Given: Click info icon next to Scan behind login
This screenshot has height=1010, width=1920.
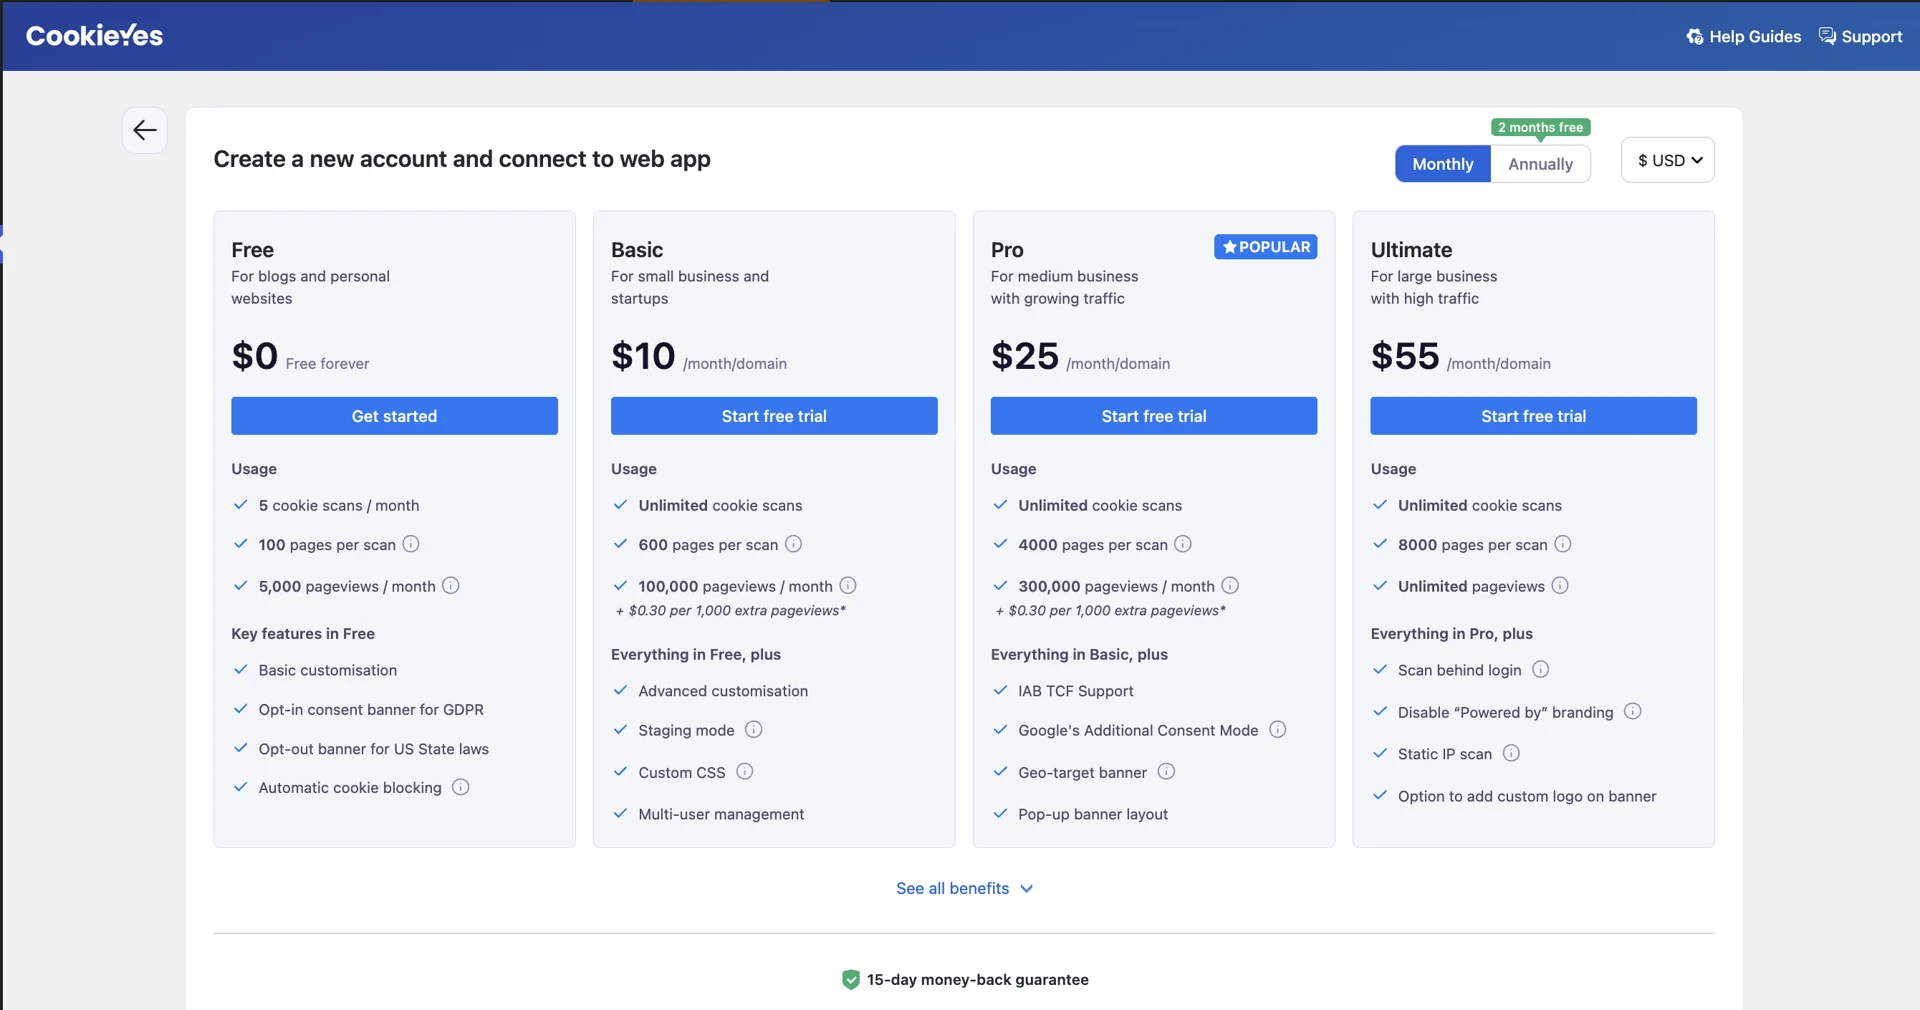Looking at the screenshot, I should click(1541, 669).
